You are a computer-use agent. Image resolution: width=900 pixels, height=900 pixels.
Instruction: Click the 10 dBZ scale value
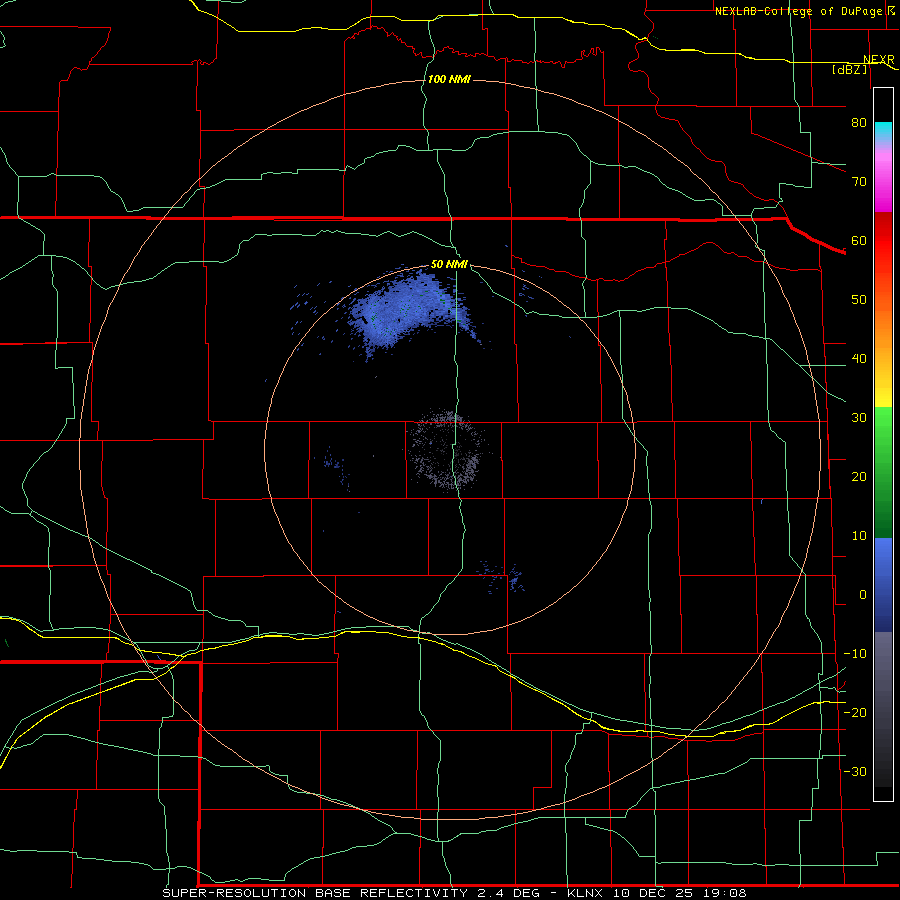click(x=859, y=536)
